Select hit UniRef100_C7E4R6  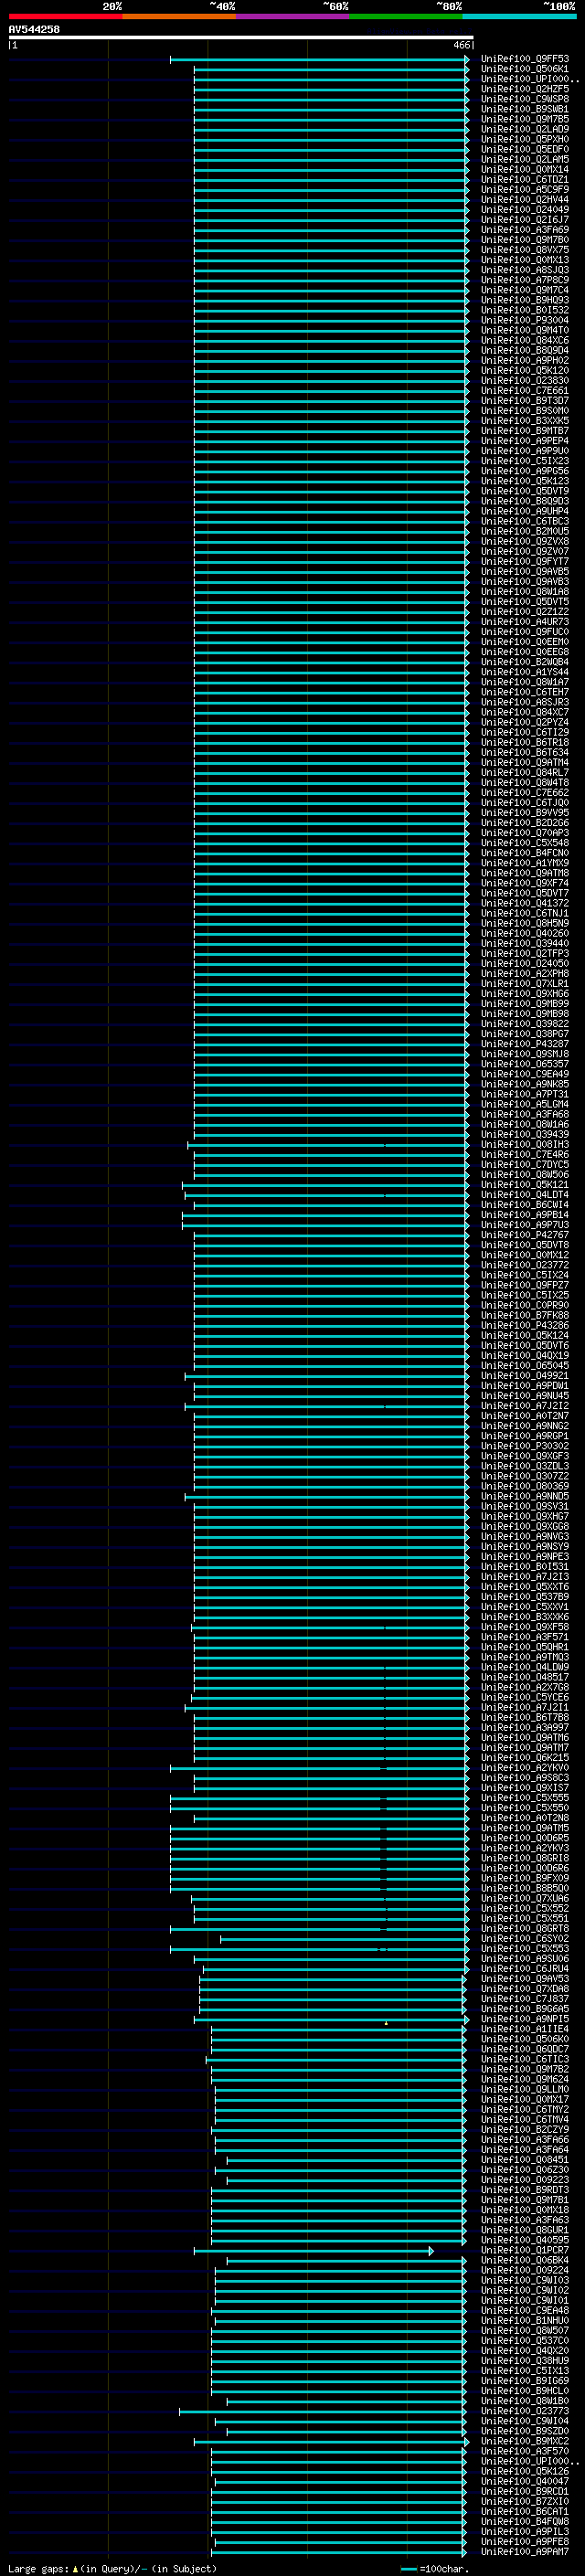point(524,1154)
